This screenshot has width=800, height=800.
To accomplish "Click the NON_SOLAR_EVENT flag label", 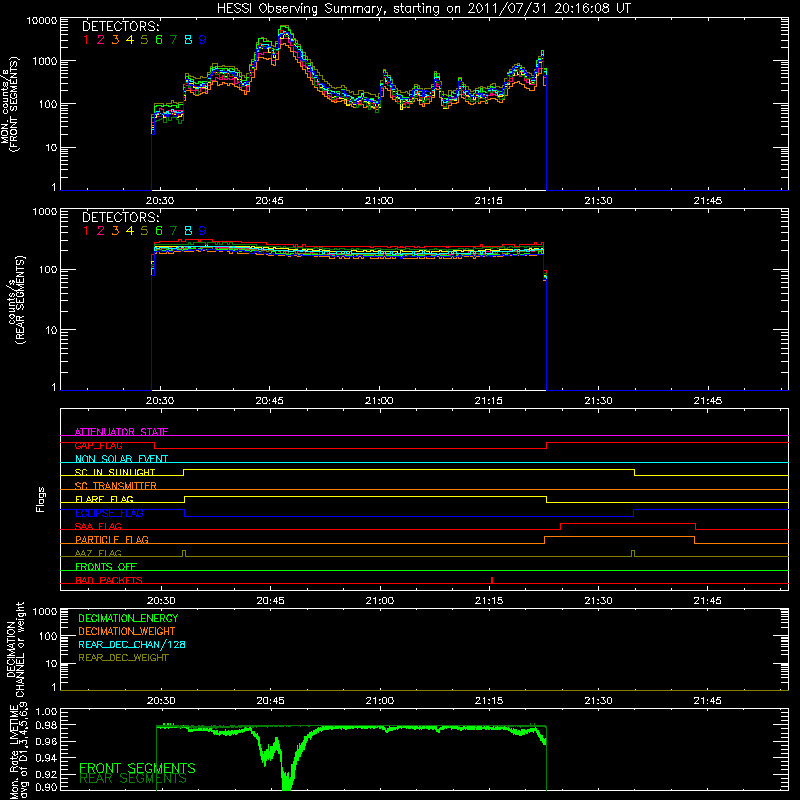I will pos(121,459).
